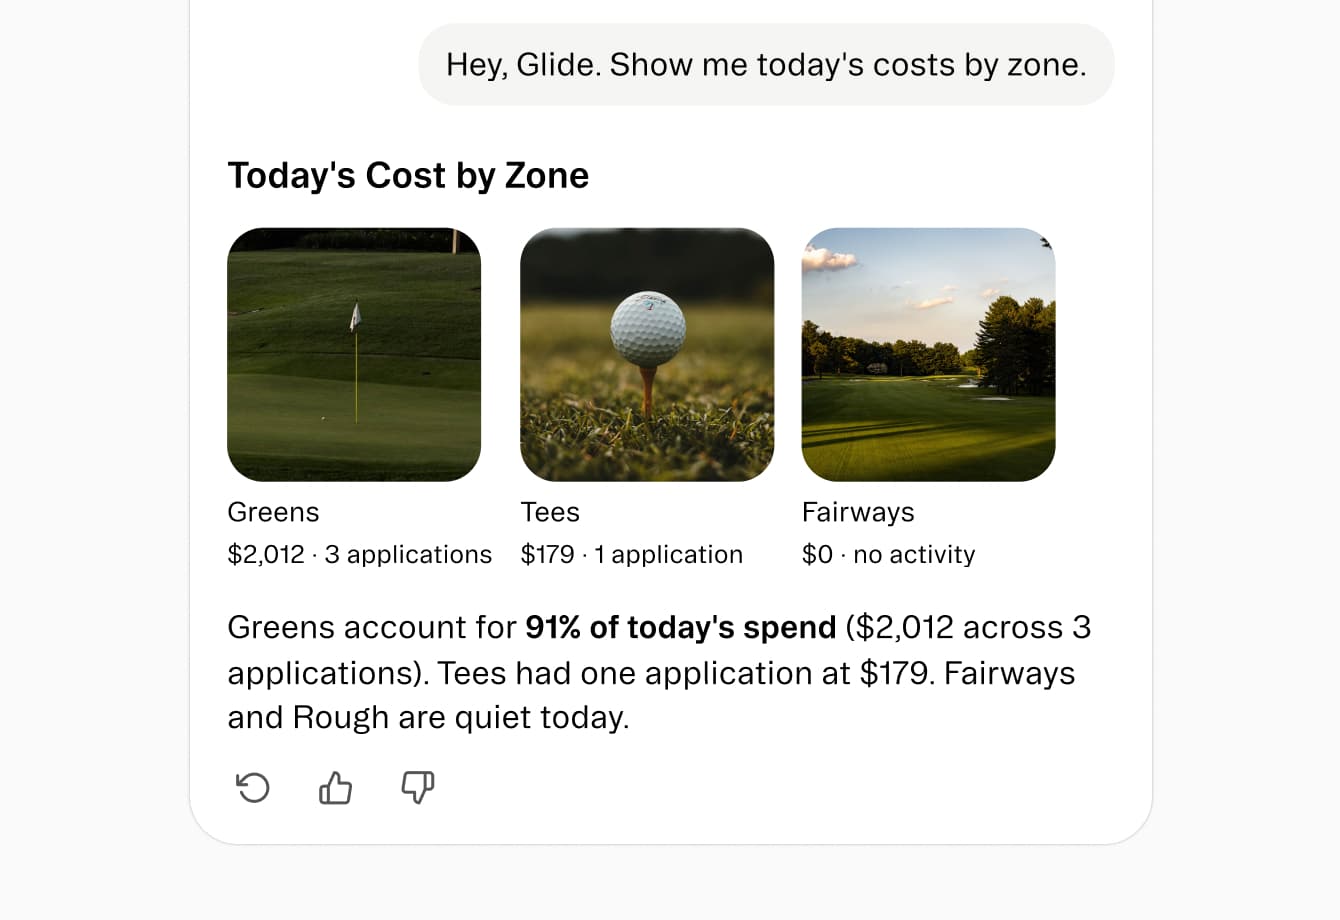The image size is (1340, 920).
Task: Select the 'Hey, Glide' user message bubble
Action: (x=766, y=64)
